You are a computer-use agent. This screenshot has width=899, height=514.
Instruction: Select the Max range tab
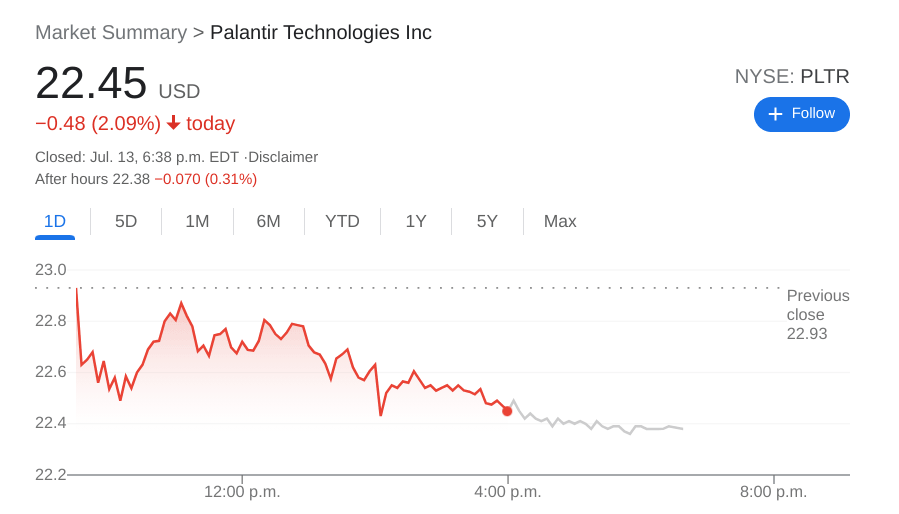(560, 221)
